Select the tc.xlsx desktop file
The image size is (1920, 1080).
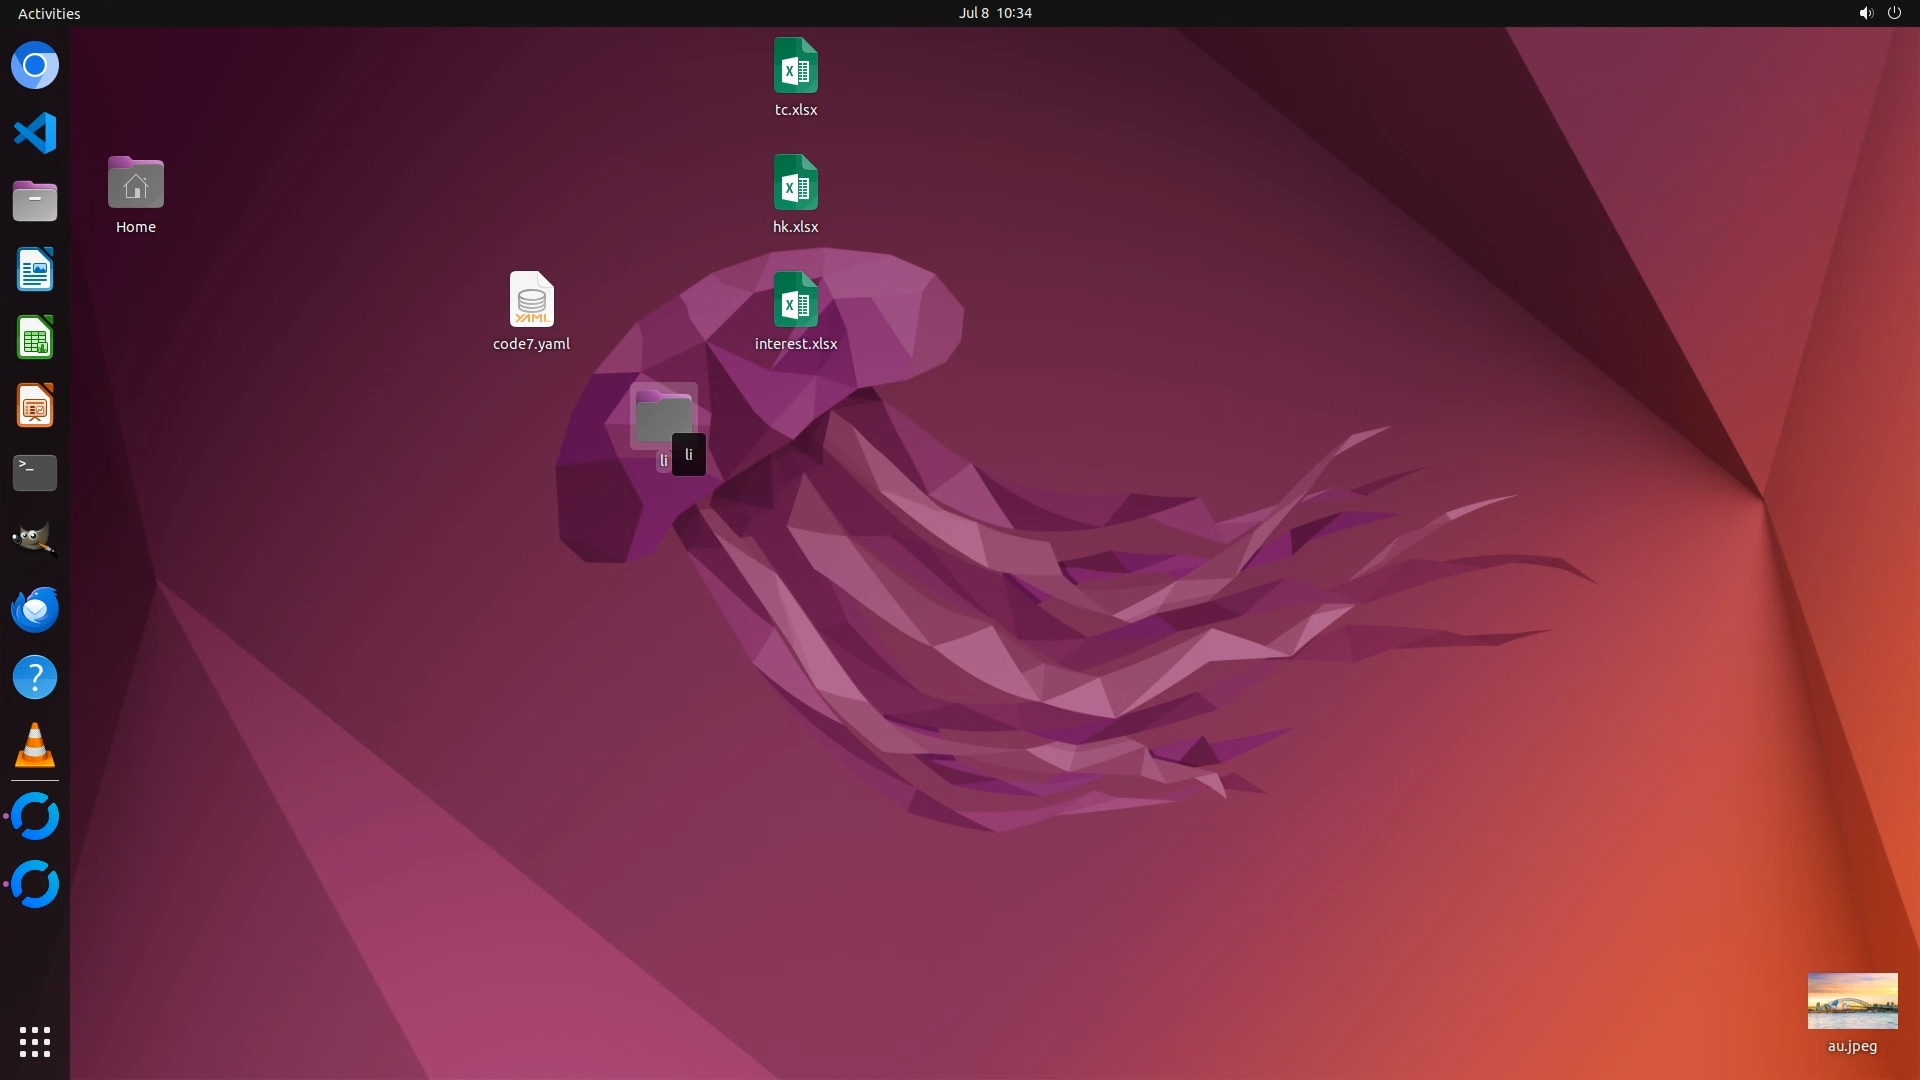click(795, 67)
